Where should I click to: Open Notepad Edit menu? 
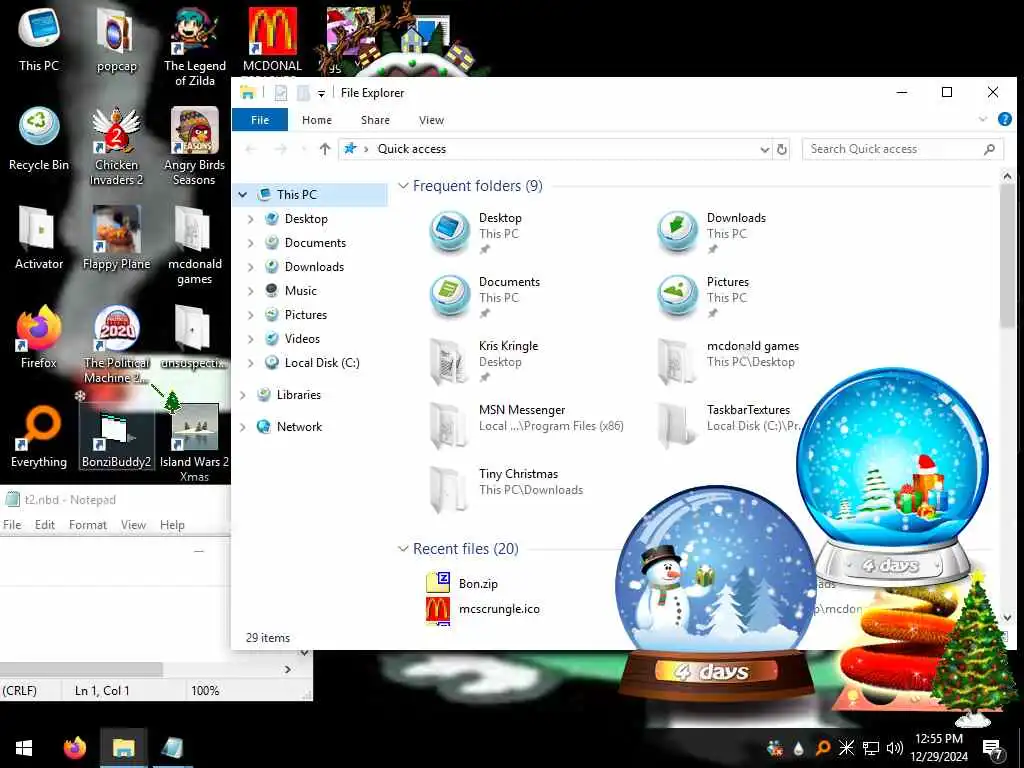click(44, 525)
